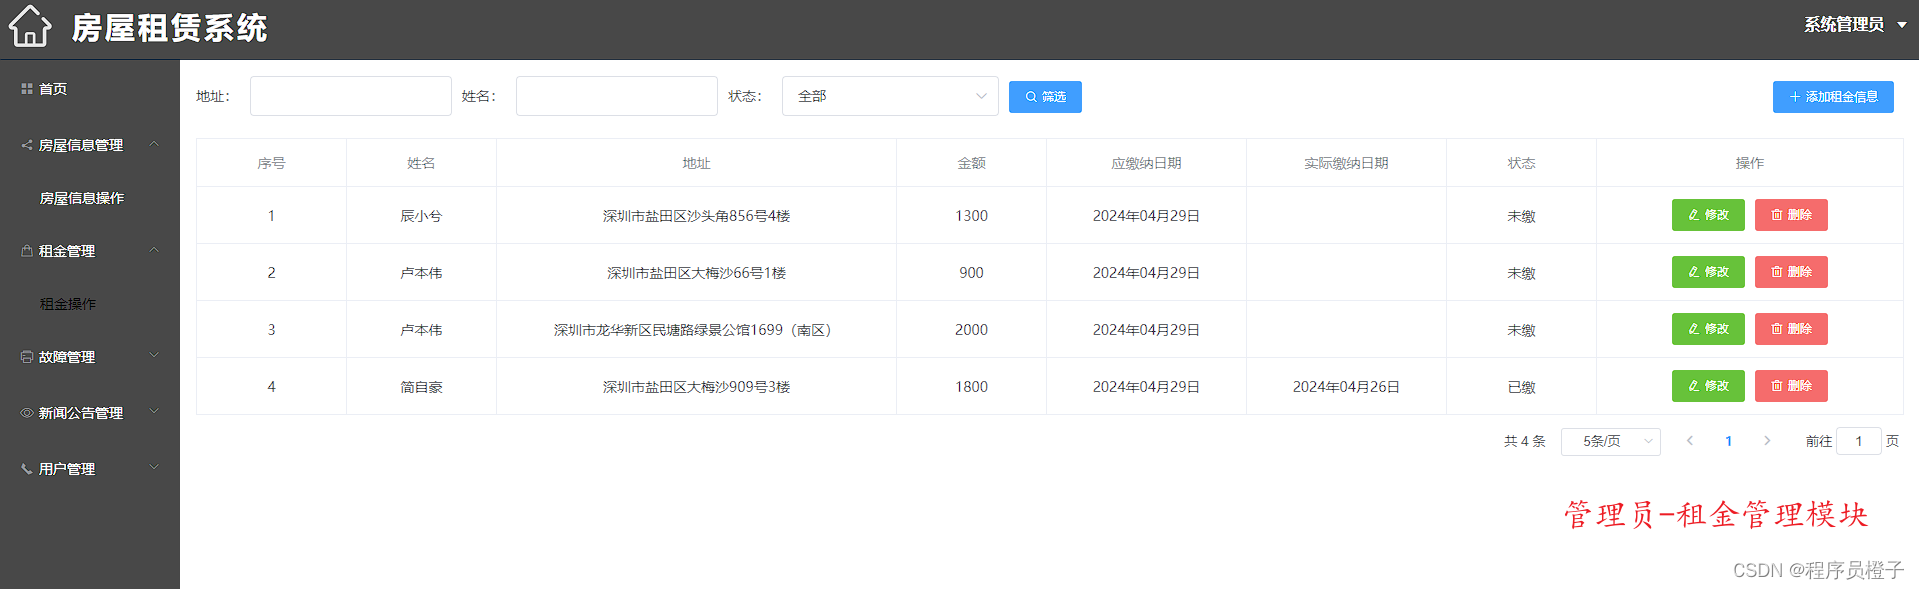This screenshot has height=589, width=1919.
Task: Click the amount cell 1800
Action: tap(971, 387)
